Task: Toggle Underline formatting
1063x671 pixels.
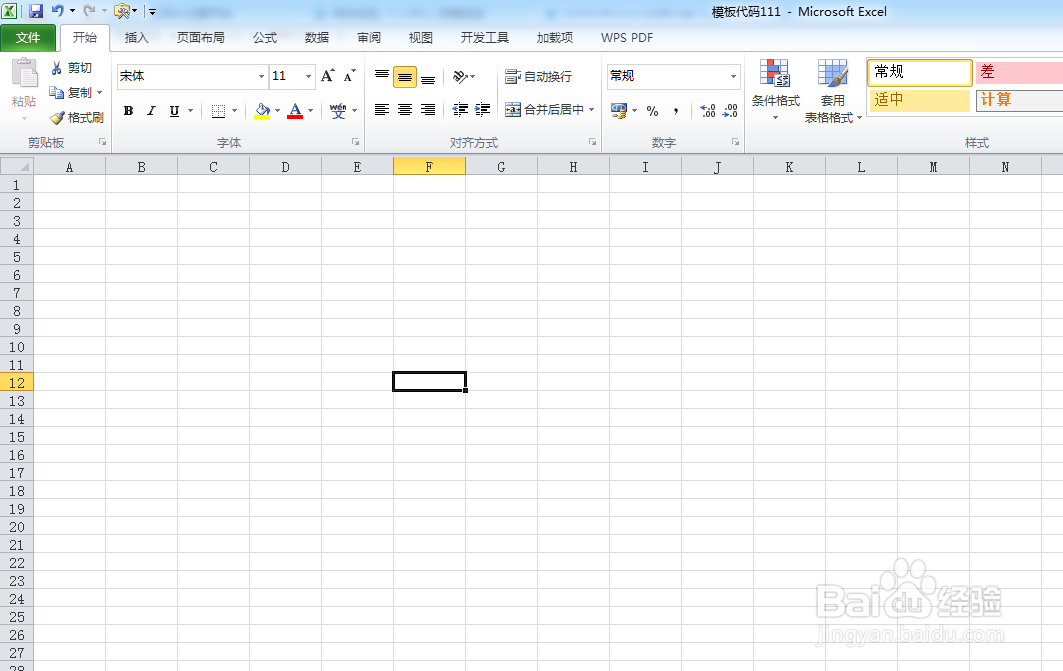Action: (174, 110)
